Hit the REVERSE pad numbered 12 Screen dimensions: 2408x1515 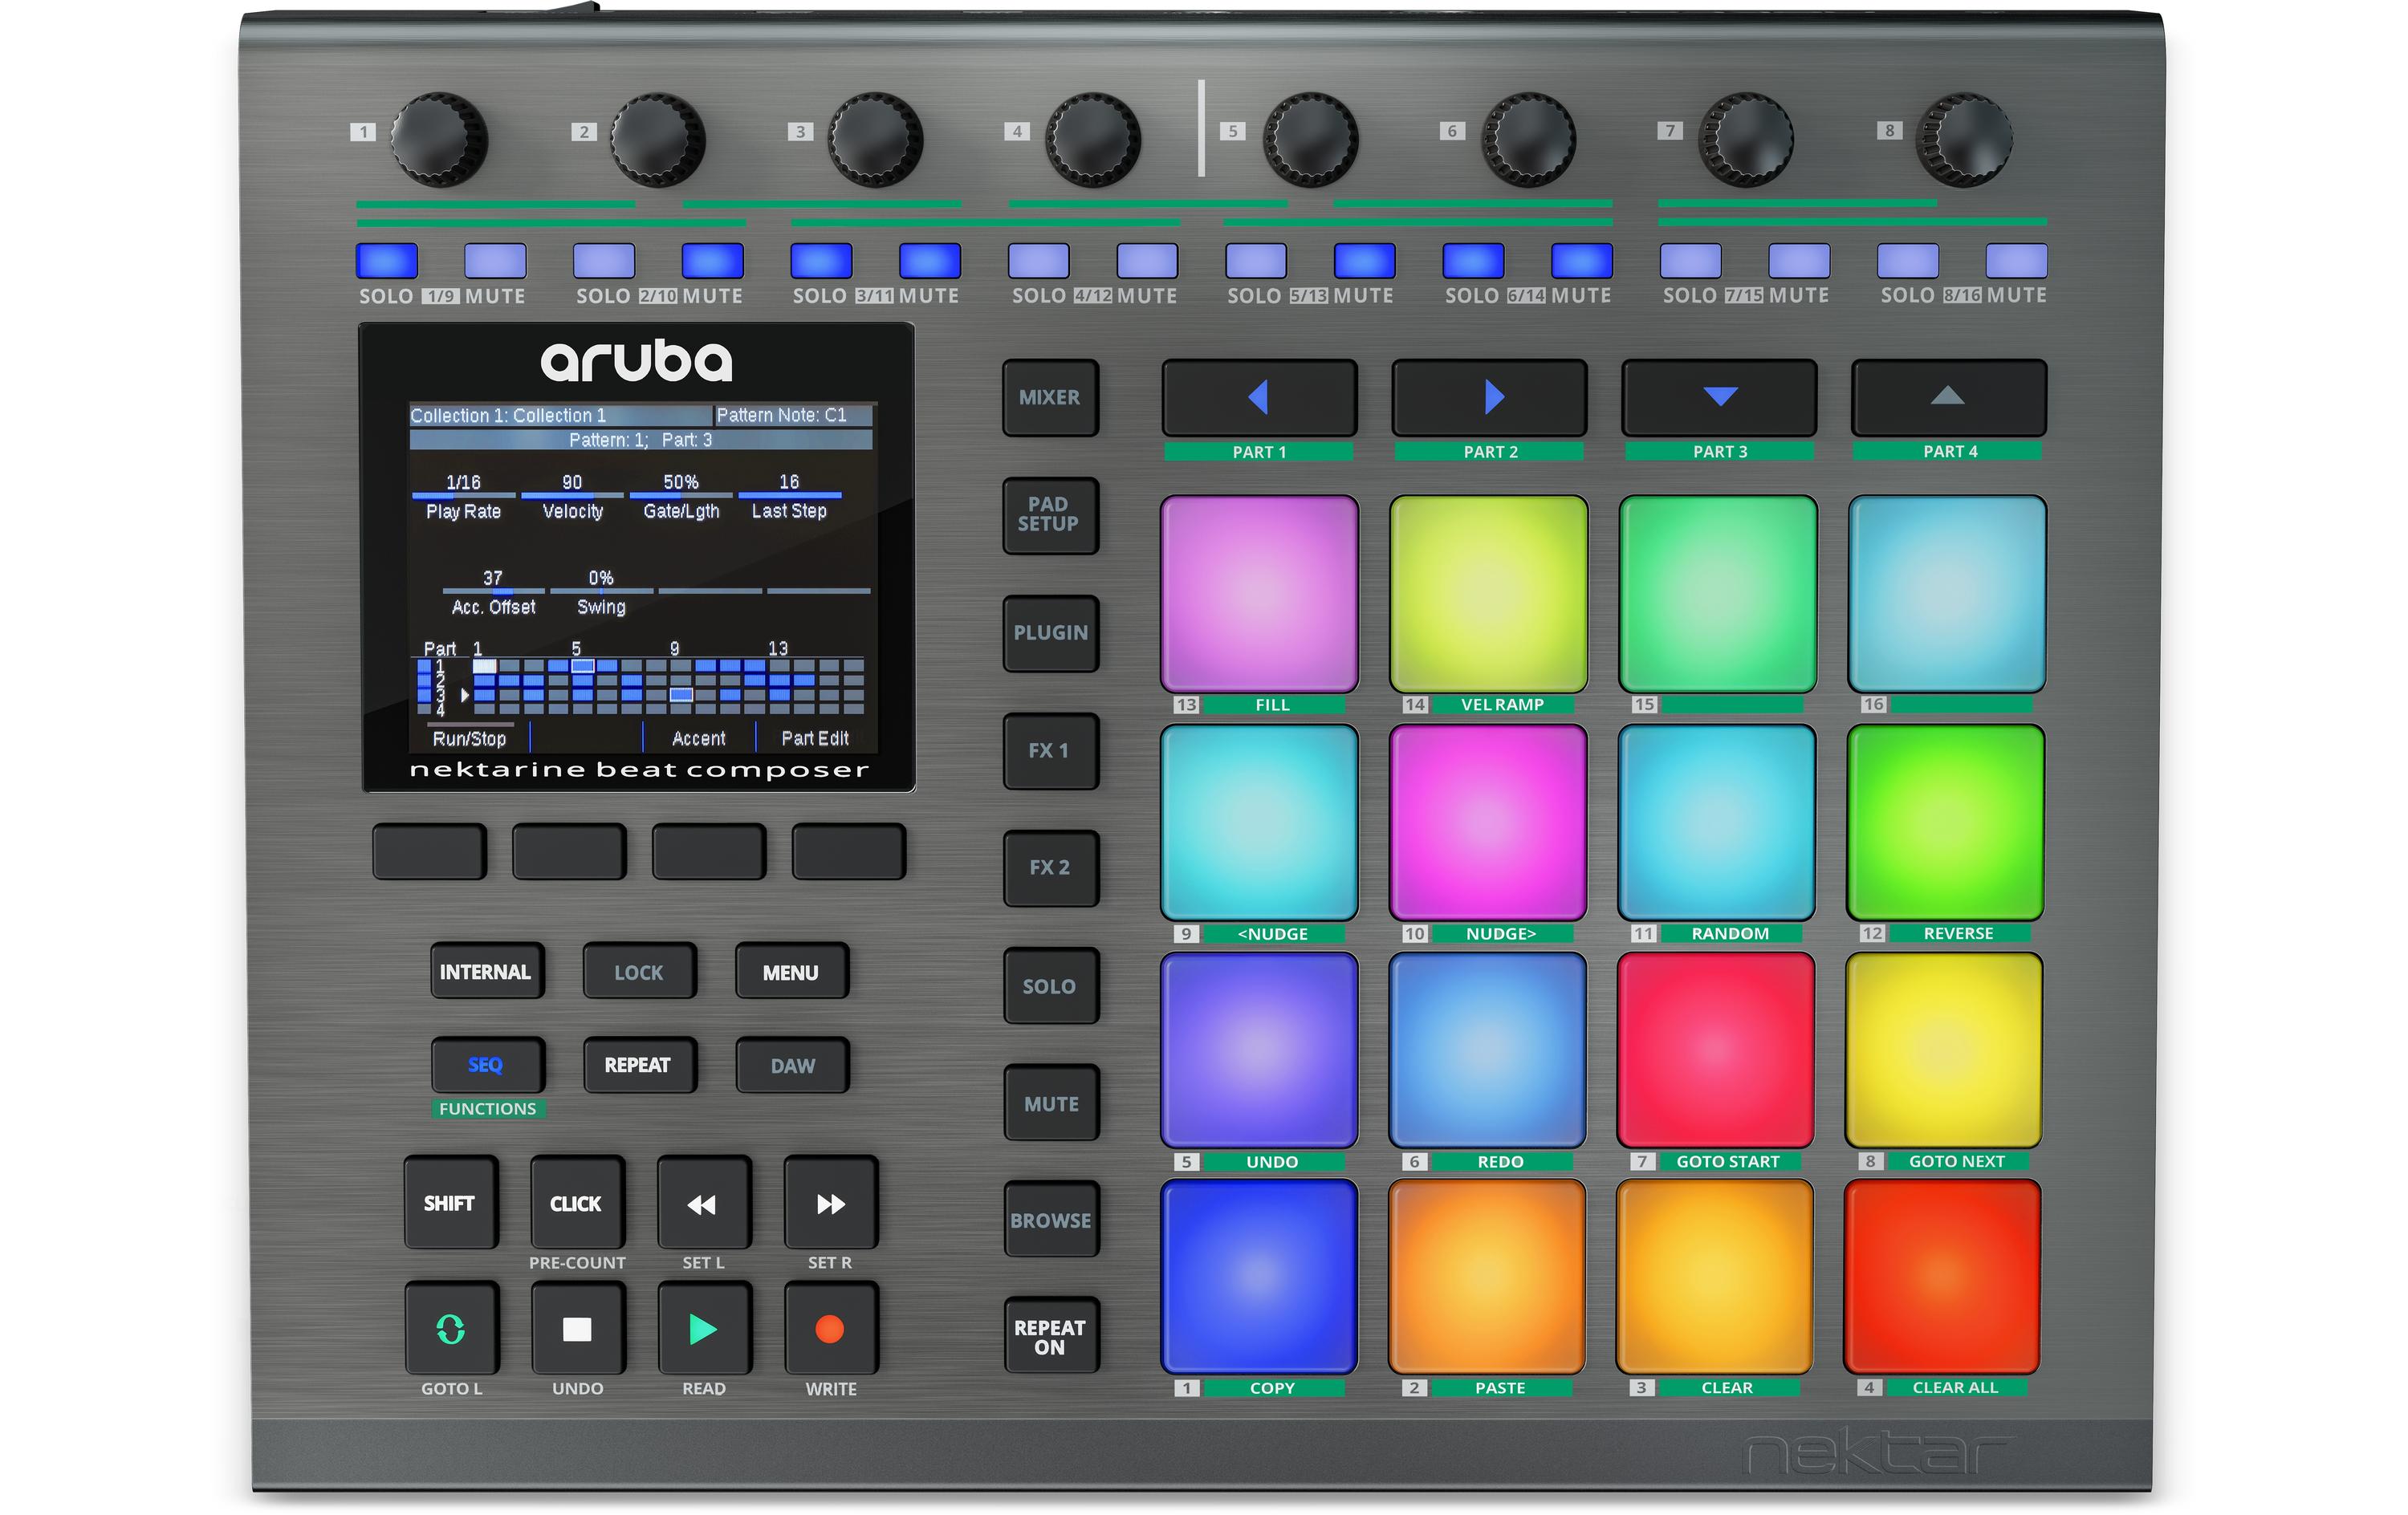coord(1945,823)
